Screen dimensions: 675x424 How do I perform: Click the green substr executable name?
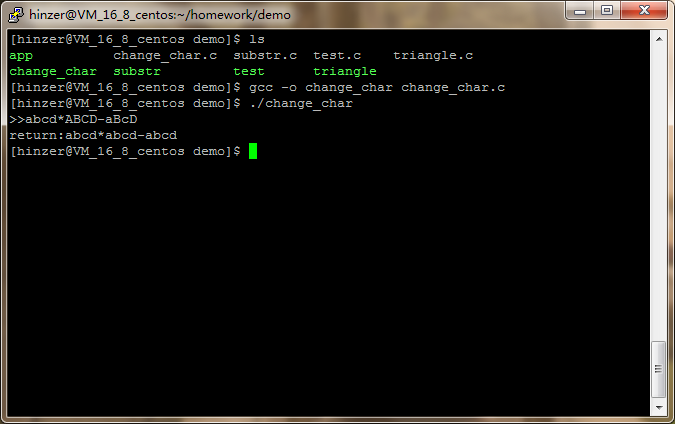pyautogui.click(x=137, y=71)
